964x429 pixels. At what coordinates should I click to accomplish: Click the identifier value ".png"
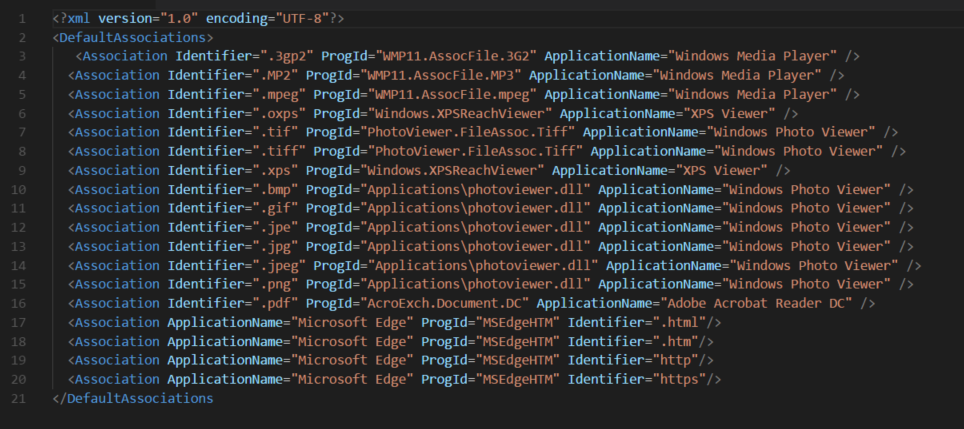tap(275, 285)
